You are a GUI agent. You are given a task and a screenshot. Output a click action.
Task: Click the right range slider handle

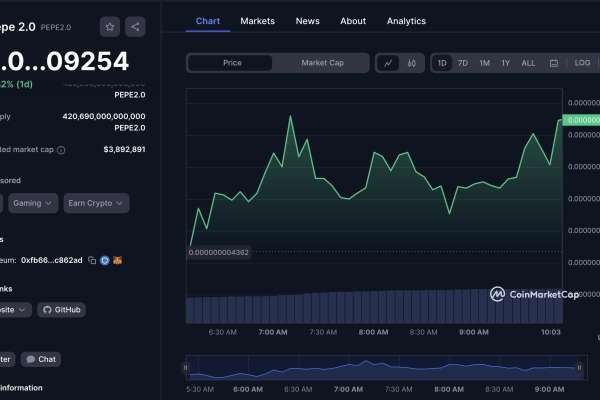(579, 368)
